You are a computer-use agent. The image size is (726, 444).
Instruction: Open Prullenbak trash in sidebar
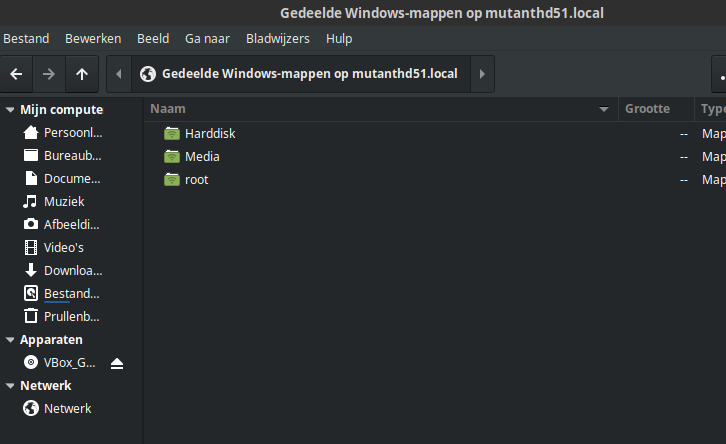coord(71,316)
